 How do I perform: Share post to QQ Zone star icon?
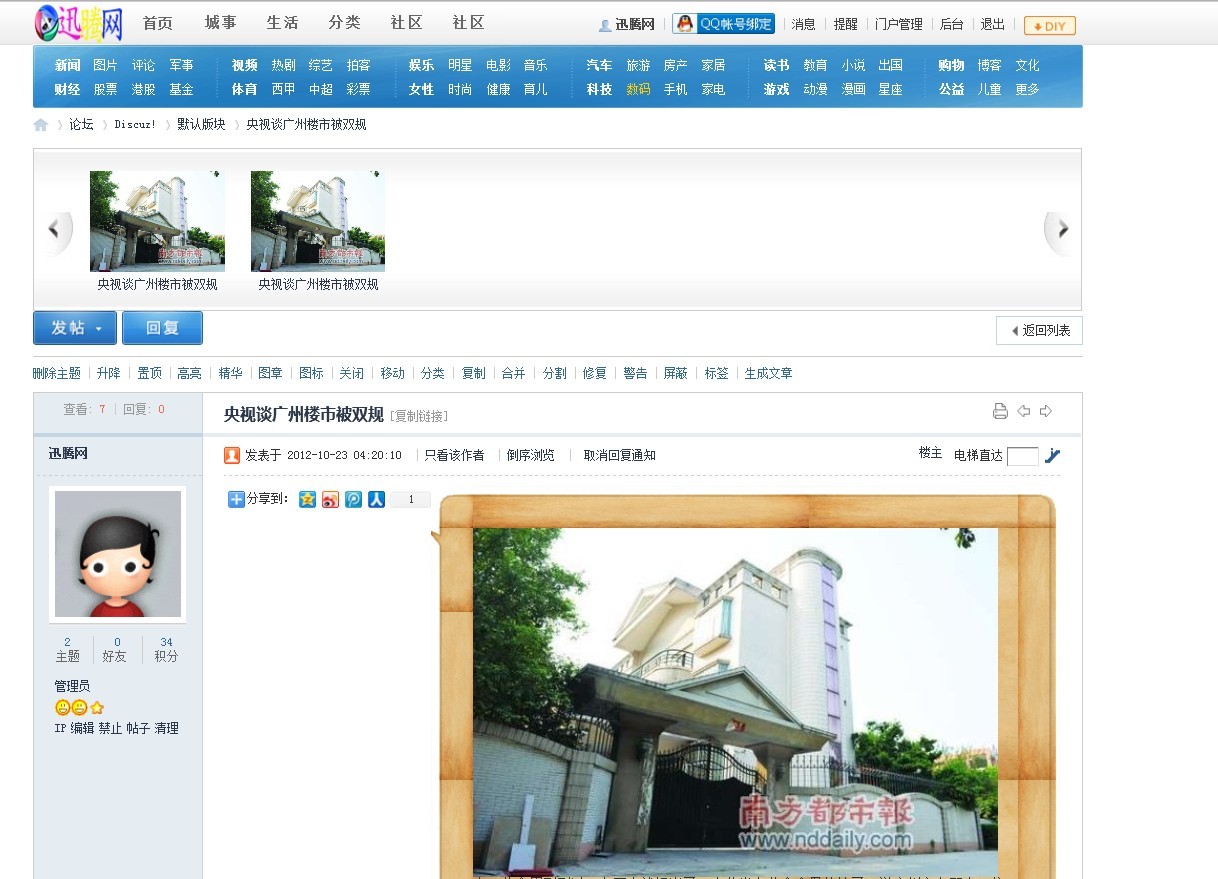click(x=307, y=499)
